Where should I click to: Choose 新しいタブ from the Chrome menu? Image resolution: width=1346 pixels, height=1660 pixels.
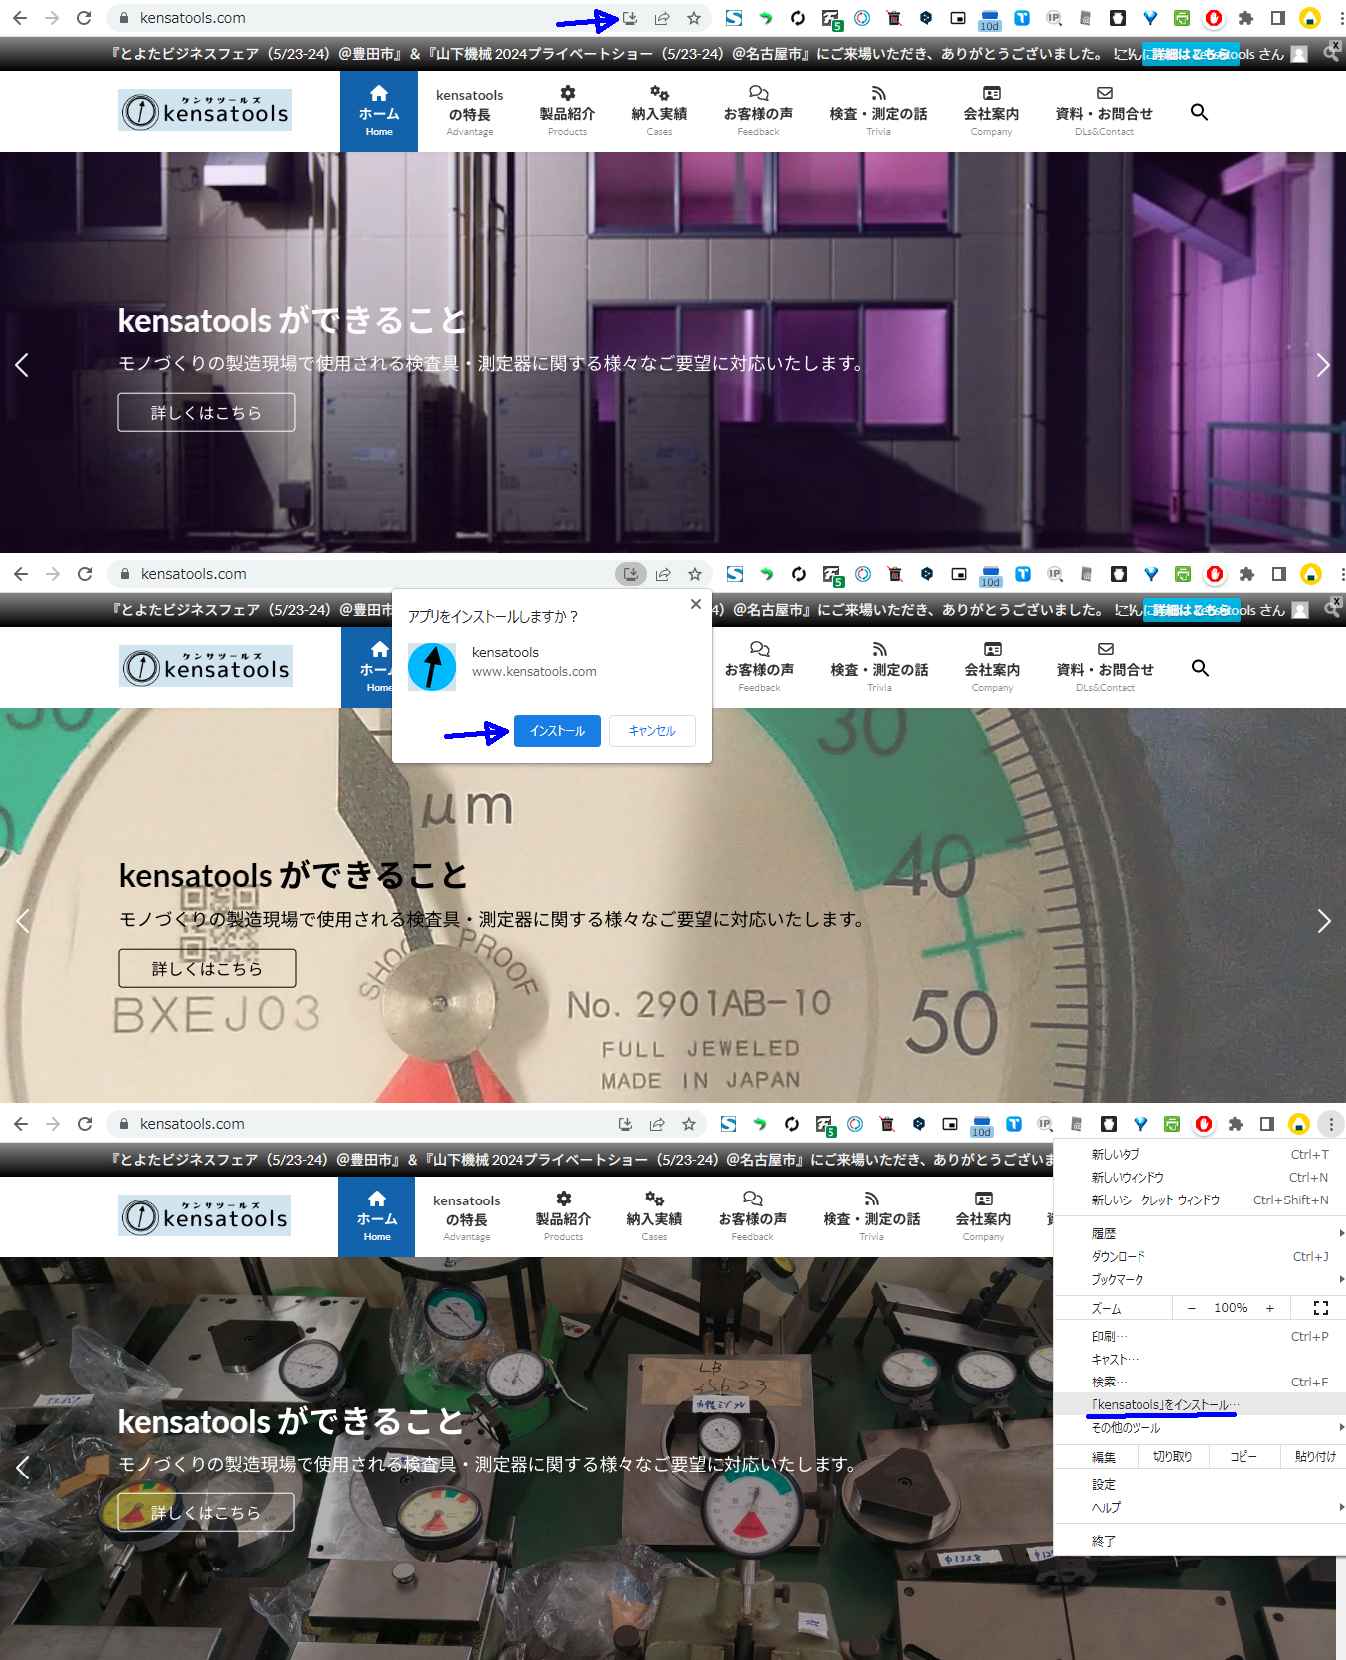click(1116, 1154)
